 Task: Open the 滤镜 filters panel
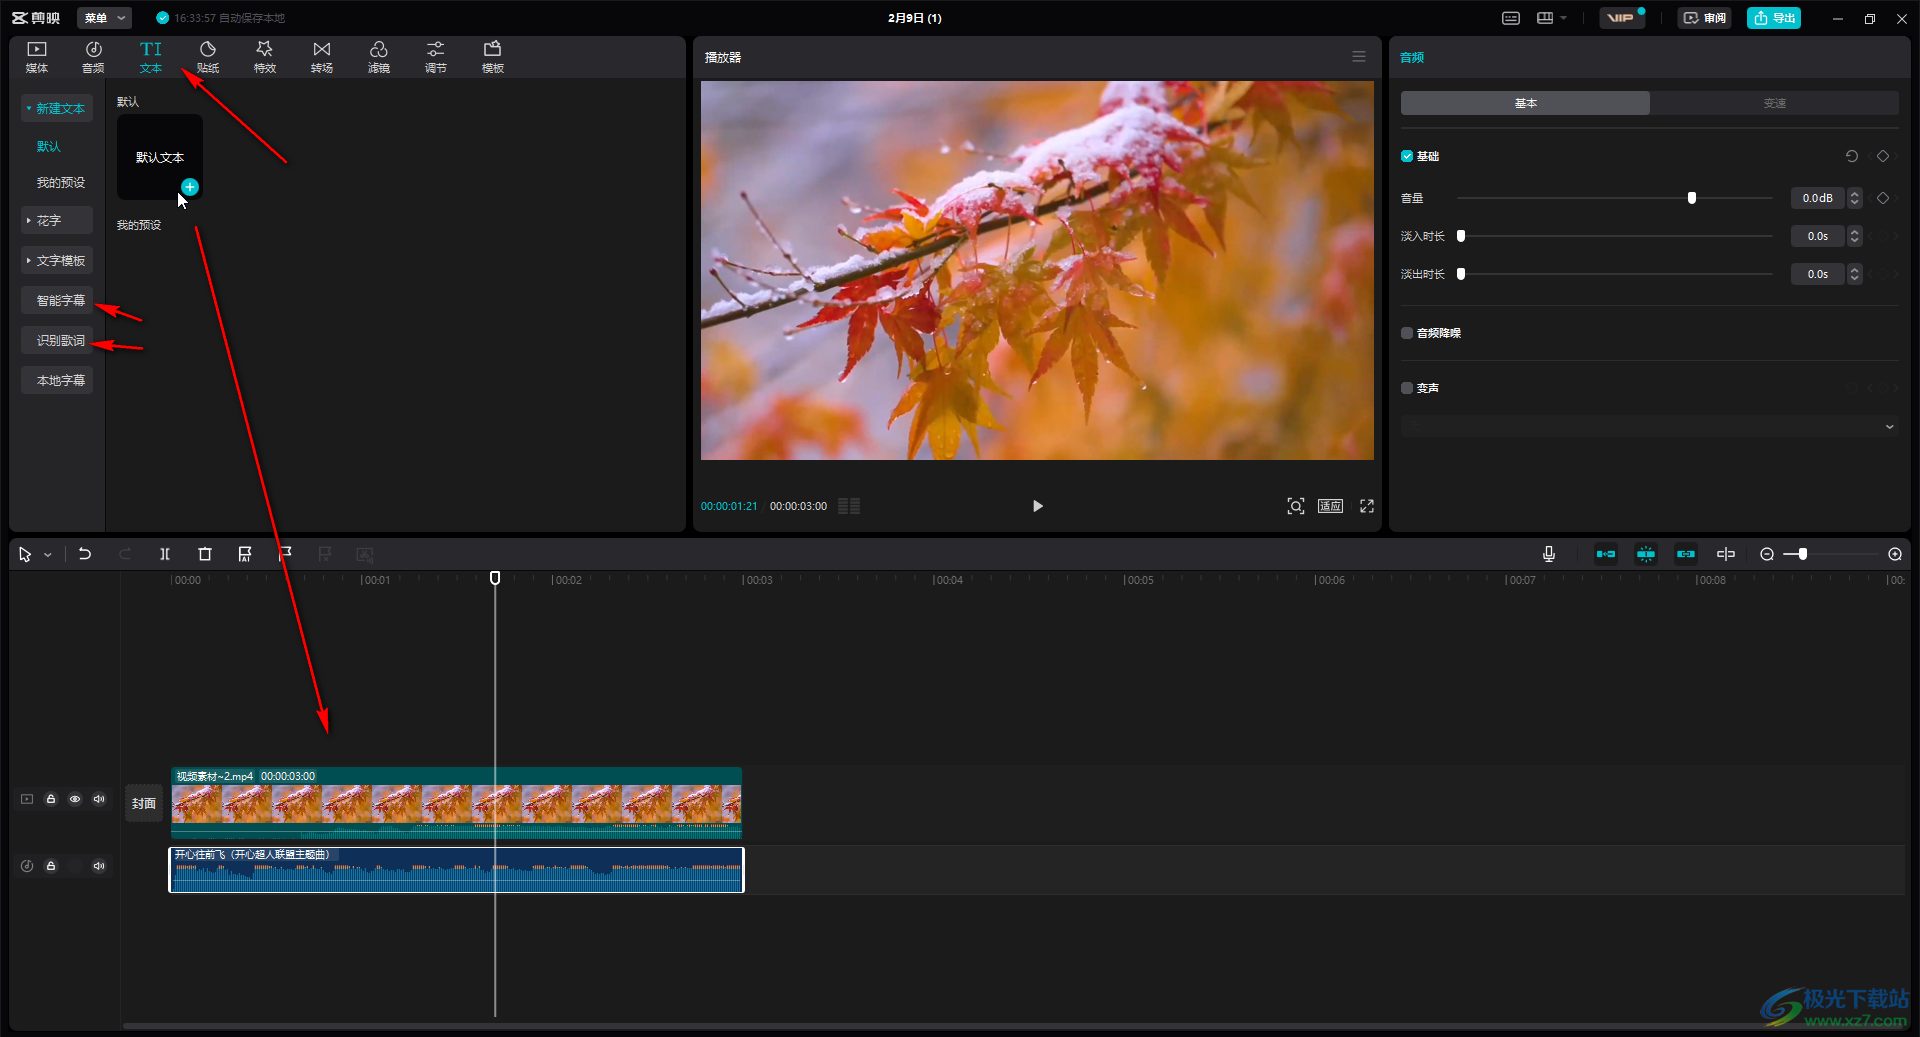click(x=379, y=57)
